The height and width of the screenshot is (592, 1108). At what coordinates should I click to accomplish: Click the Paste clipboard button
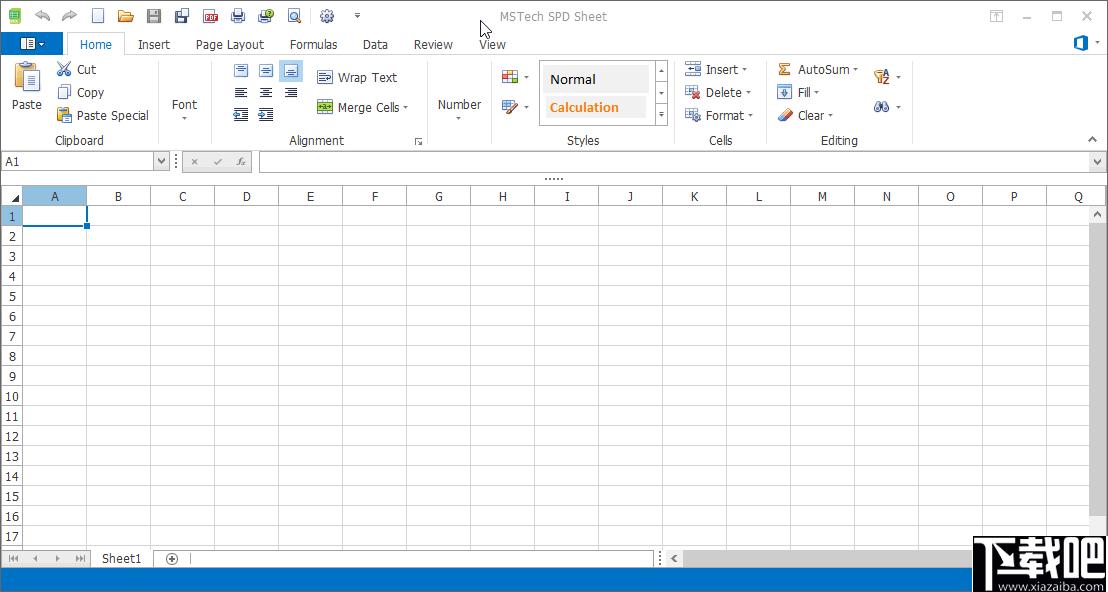[27, 87]
